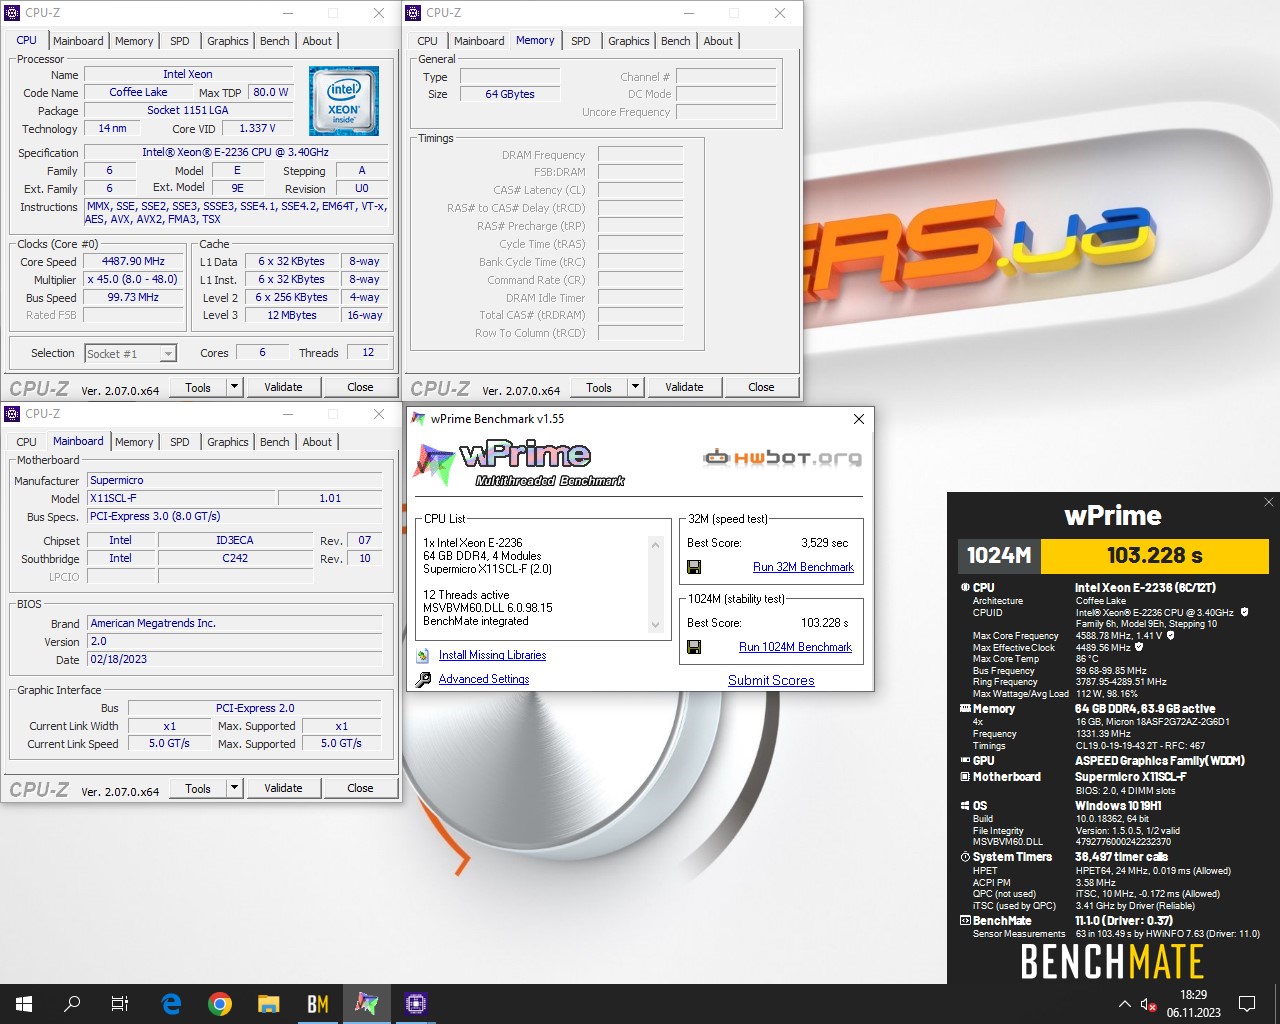Switch to CPU tab in Mainboard CPU-Z window
1280x1024 pixels.
27,442
